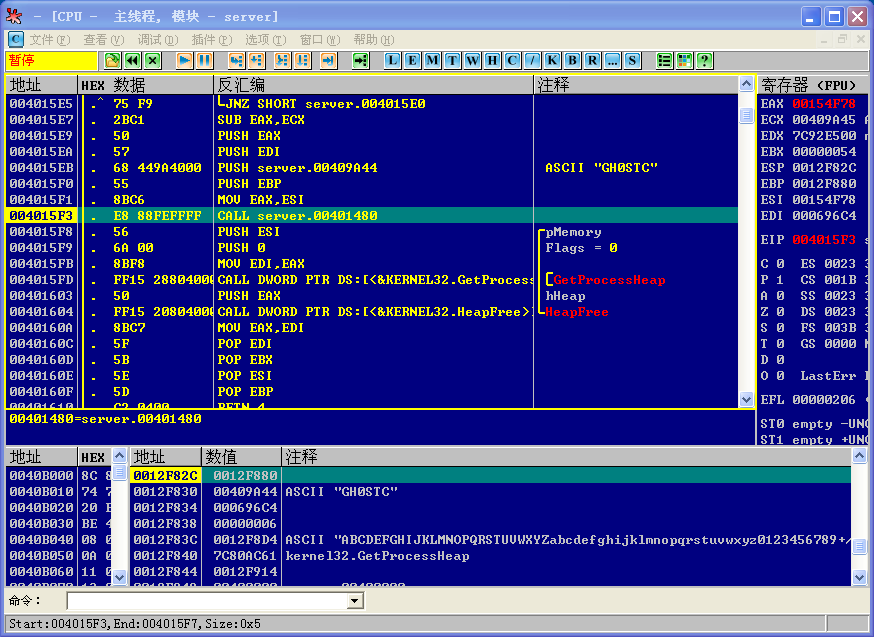
Task: Open the green help question icon
Action: click(x=705, y=60)
